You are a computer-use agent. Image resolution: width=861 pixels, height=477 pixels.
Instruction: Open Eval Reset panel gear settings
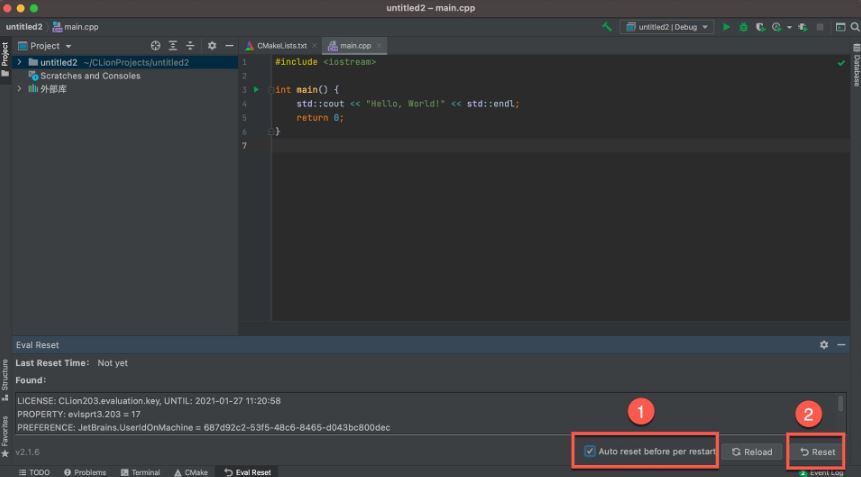pos(824,345)
